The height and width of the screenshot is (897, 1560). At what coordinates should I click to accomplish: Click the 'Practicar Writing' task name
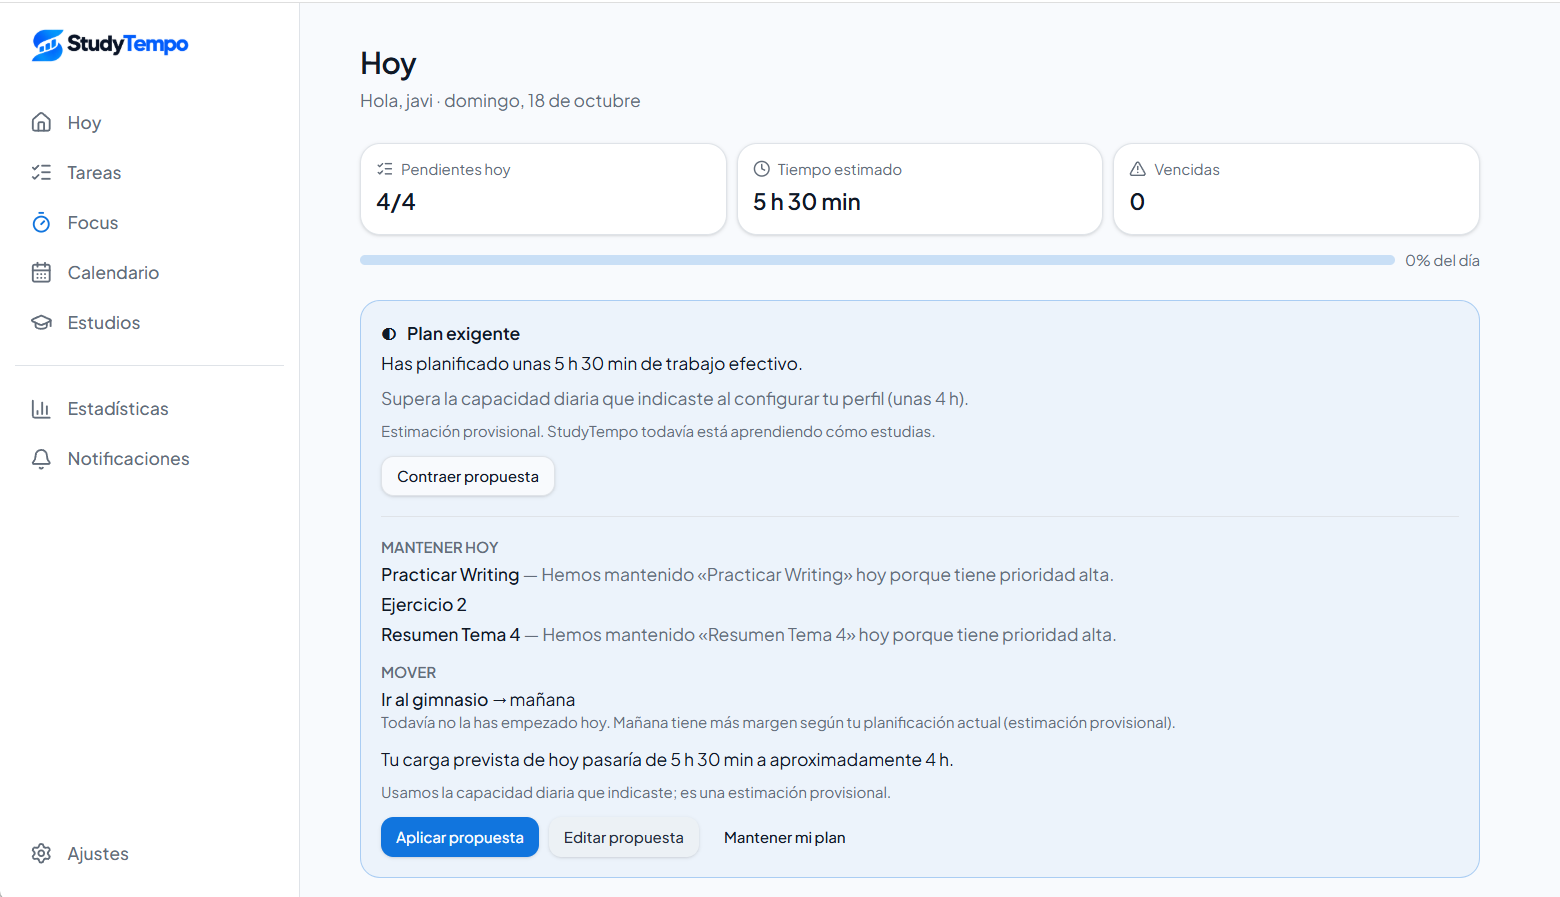click(x=450, y=575)
